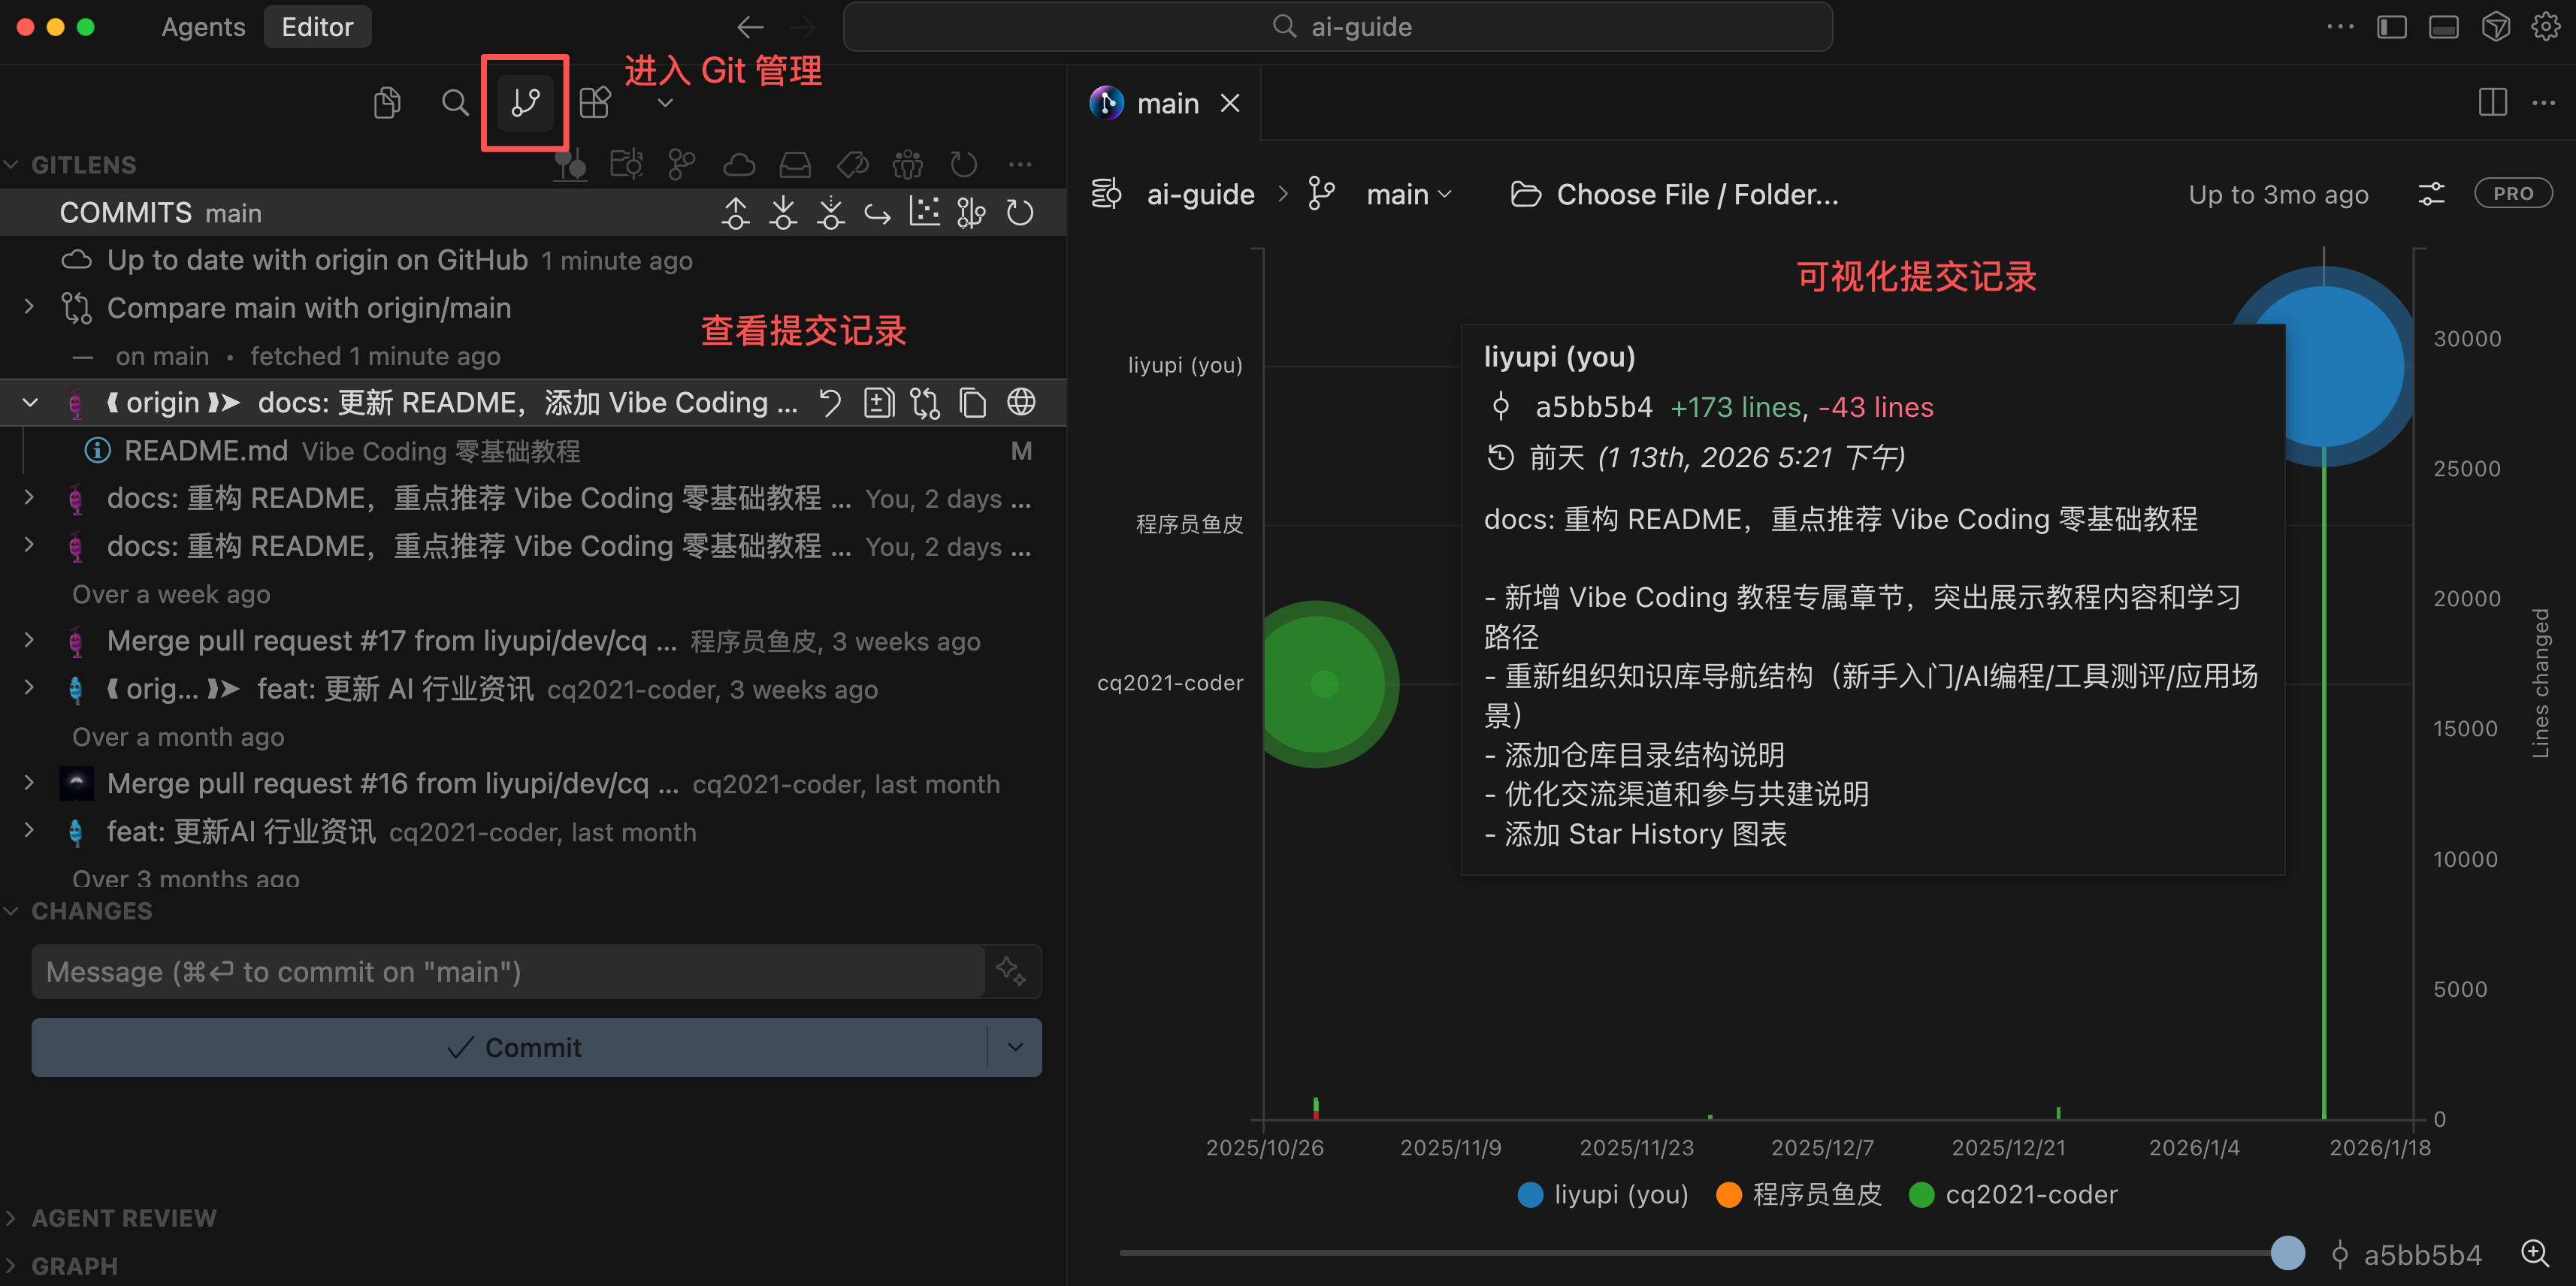The image size is (2576, 1286).
Task: Switch to the Agents tab
Action: 203,27
